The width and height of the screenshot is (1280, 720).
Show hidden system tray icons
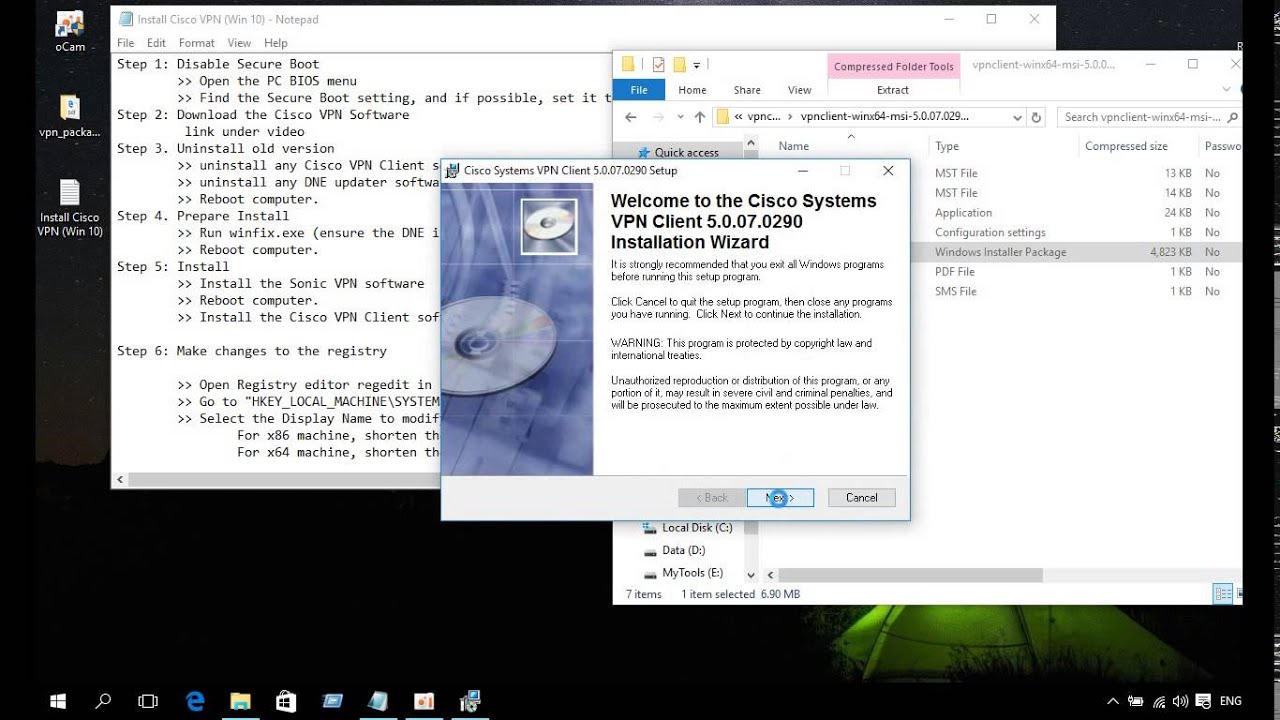pos(1113,701)
